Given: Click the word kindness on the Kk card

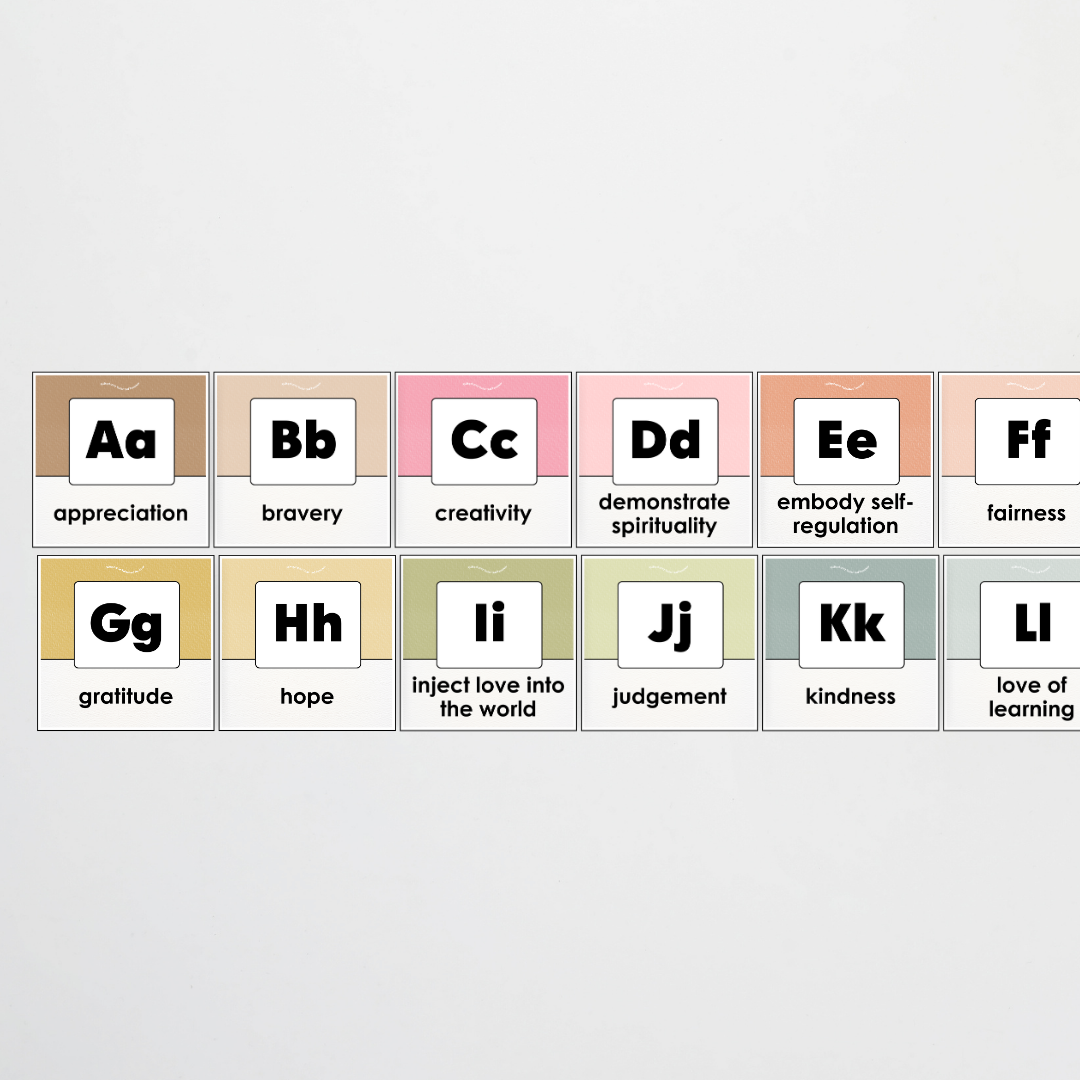Looking at the screenshot, I should tap(850, 697).
